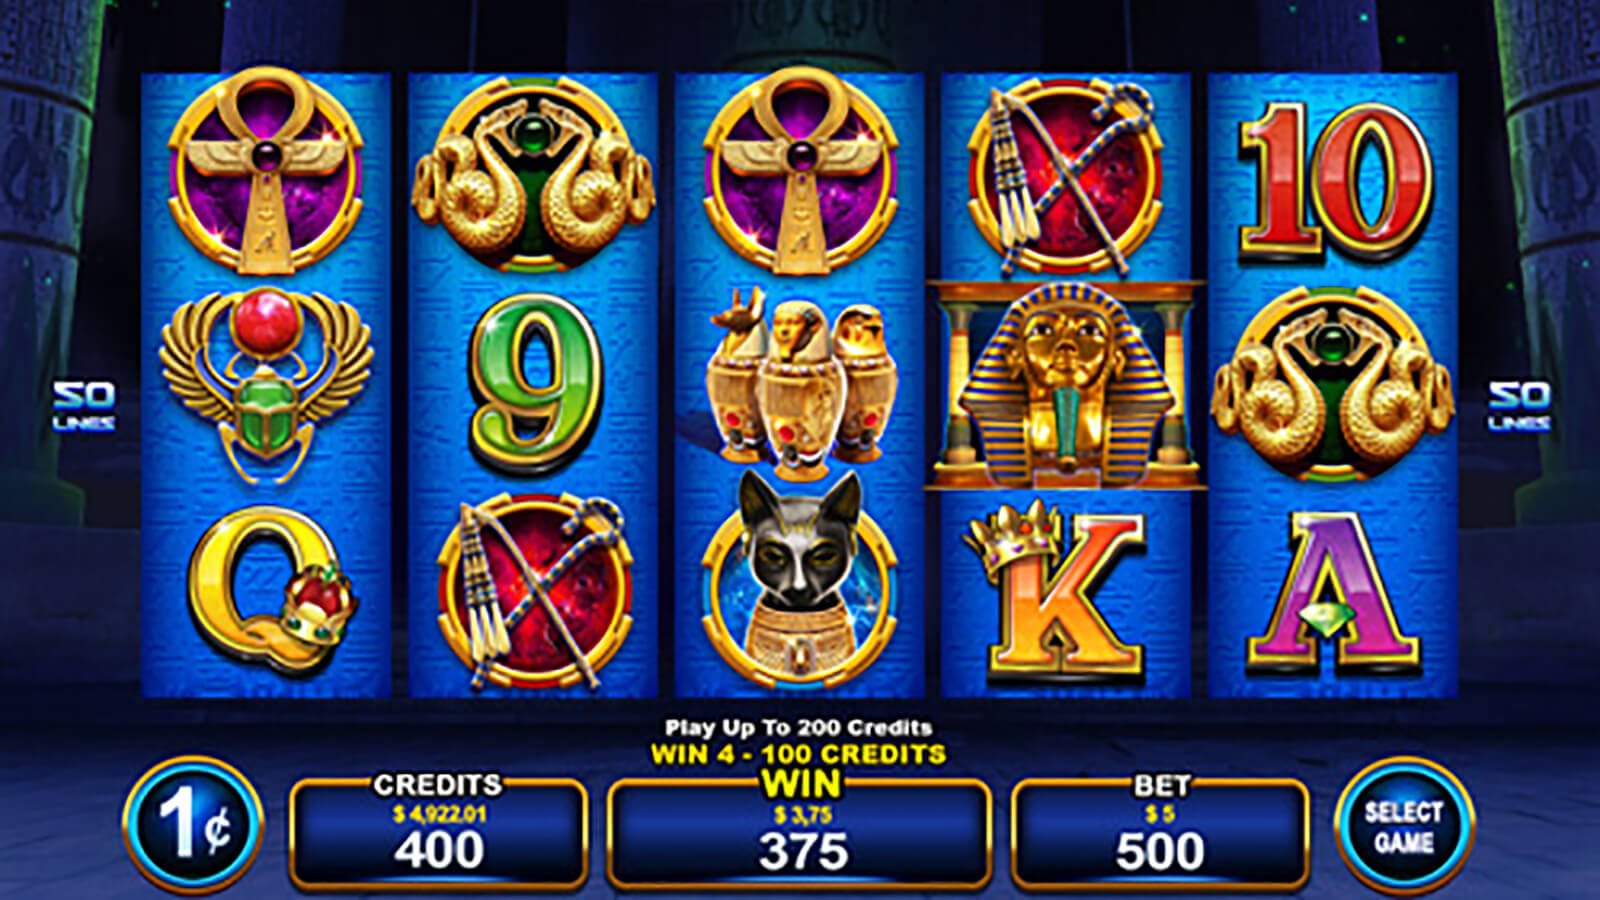Click crook and flail in second reel
This screenshot has width=1600, height=900.
click(x=534, y=594)
